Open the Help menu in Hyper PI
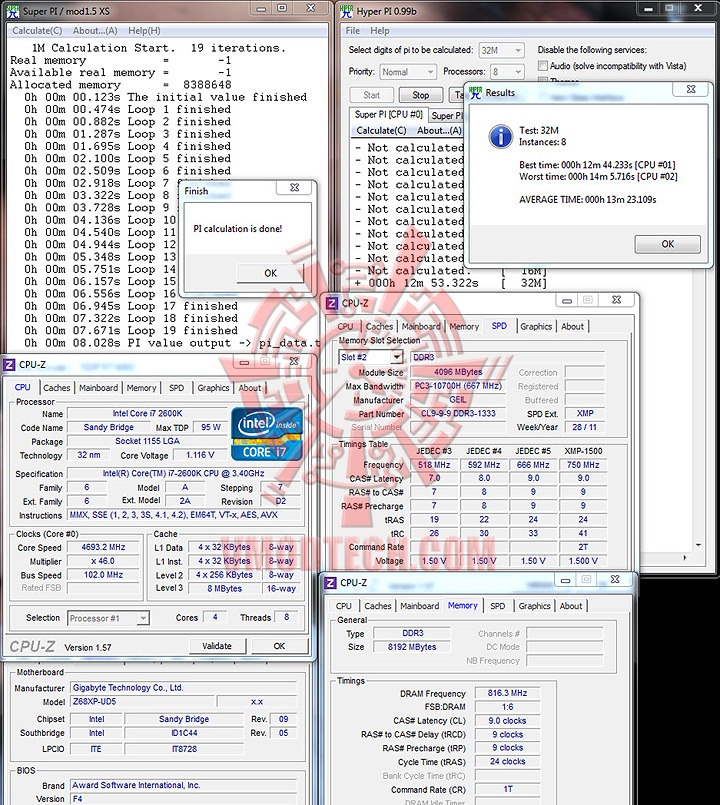This screenshot has height=805, width=720. [380, 31]
